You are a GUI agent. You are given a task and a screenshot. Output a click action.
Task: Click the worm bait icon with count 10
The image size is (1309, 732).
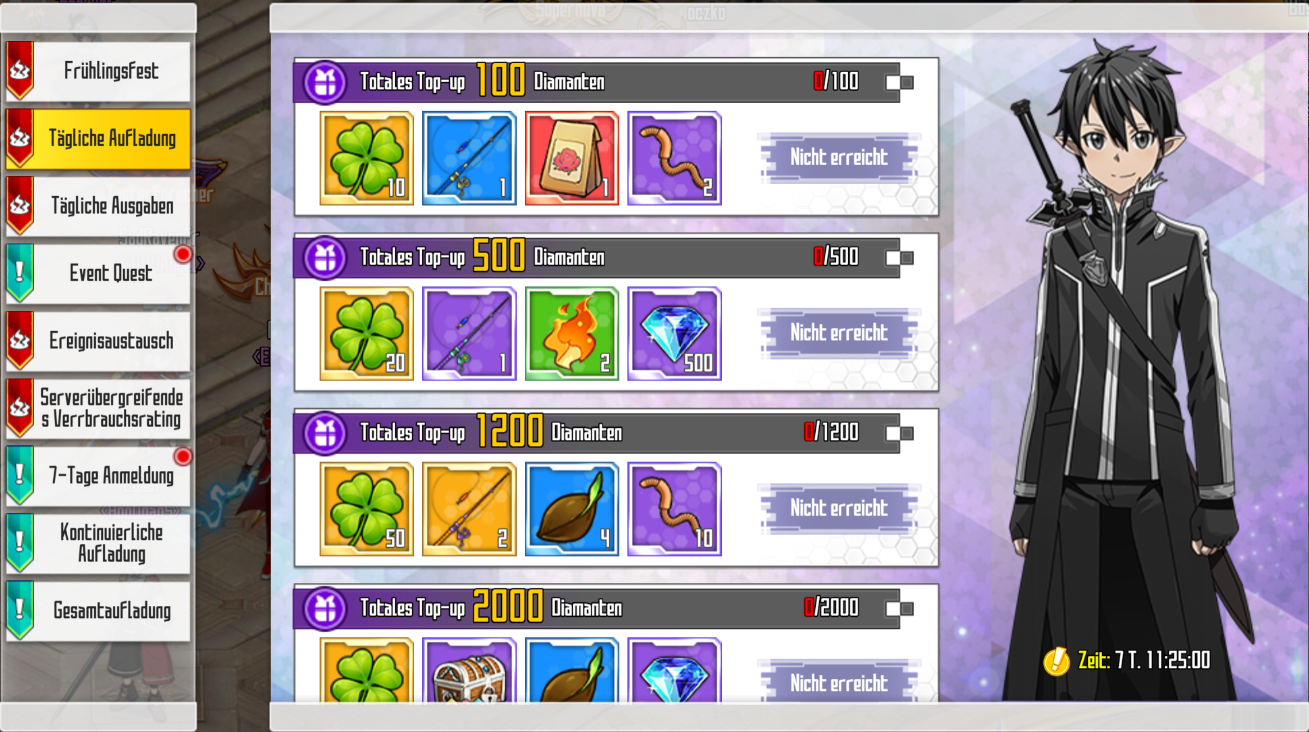(674, 509)
